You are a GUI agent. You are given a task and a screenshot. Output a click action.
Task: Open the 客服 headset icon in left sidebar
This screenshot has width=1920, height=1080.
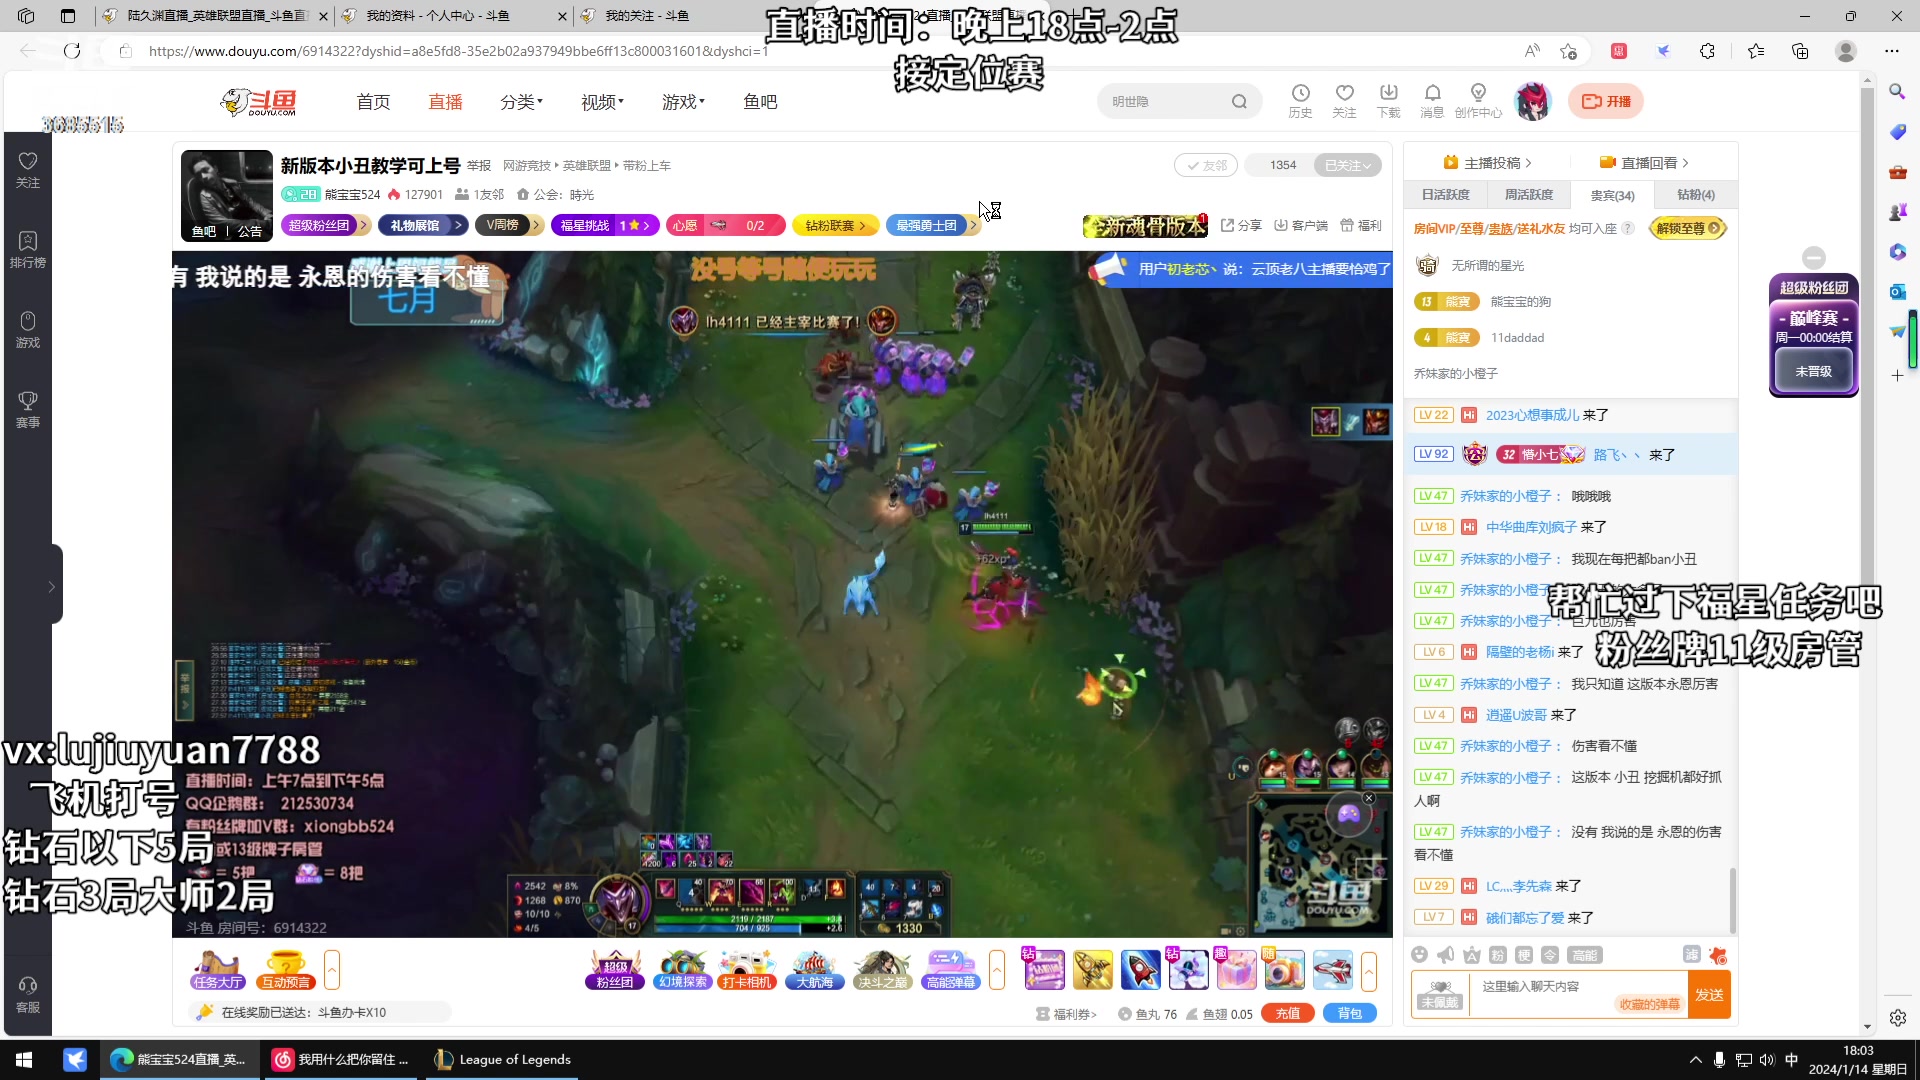click(28, 995)
